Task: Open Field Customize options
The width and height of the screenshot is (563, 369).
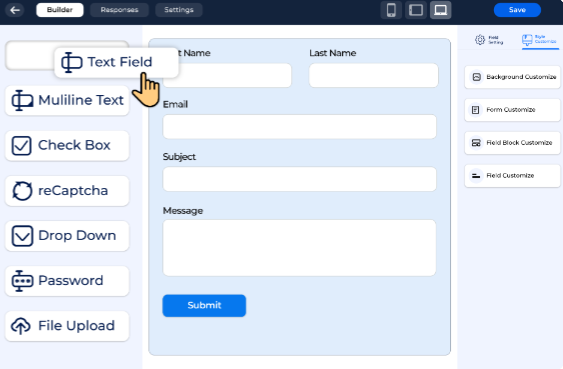Action: click(x=512, y=176)
